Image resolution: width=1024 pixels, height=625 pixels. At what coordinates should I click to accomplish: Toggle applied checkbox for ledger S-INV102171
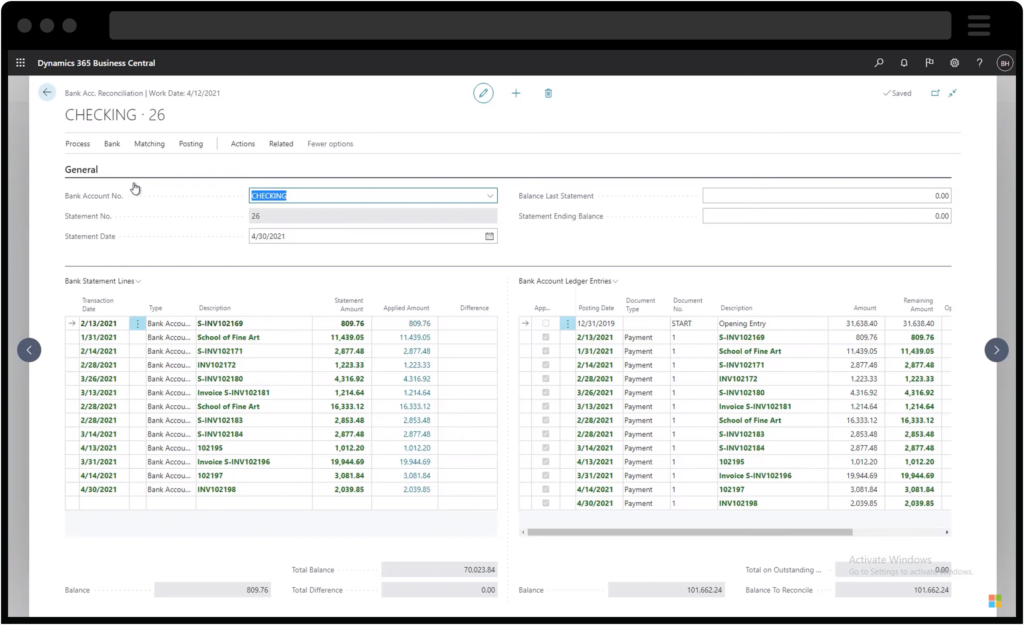545,365
